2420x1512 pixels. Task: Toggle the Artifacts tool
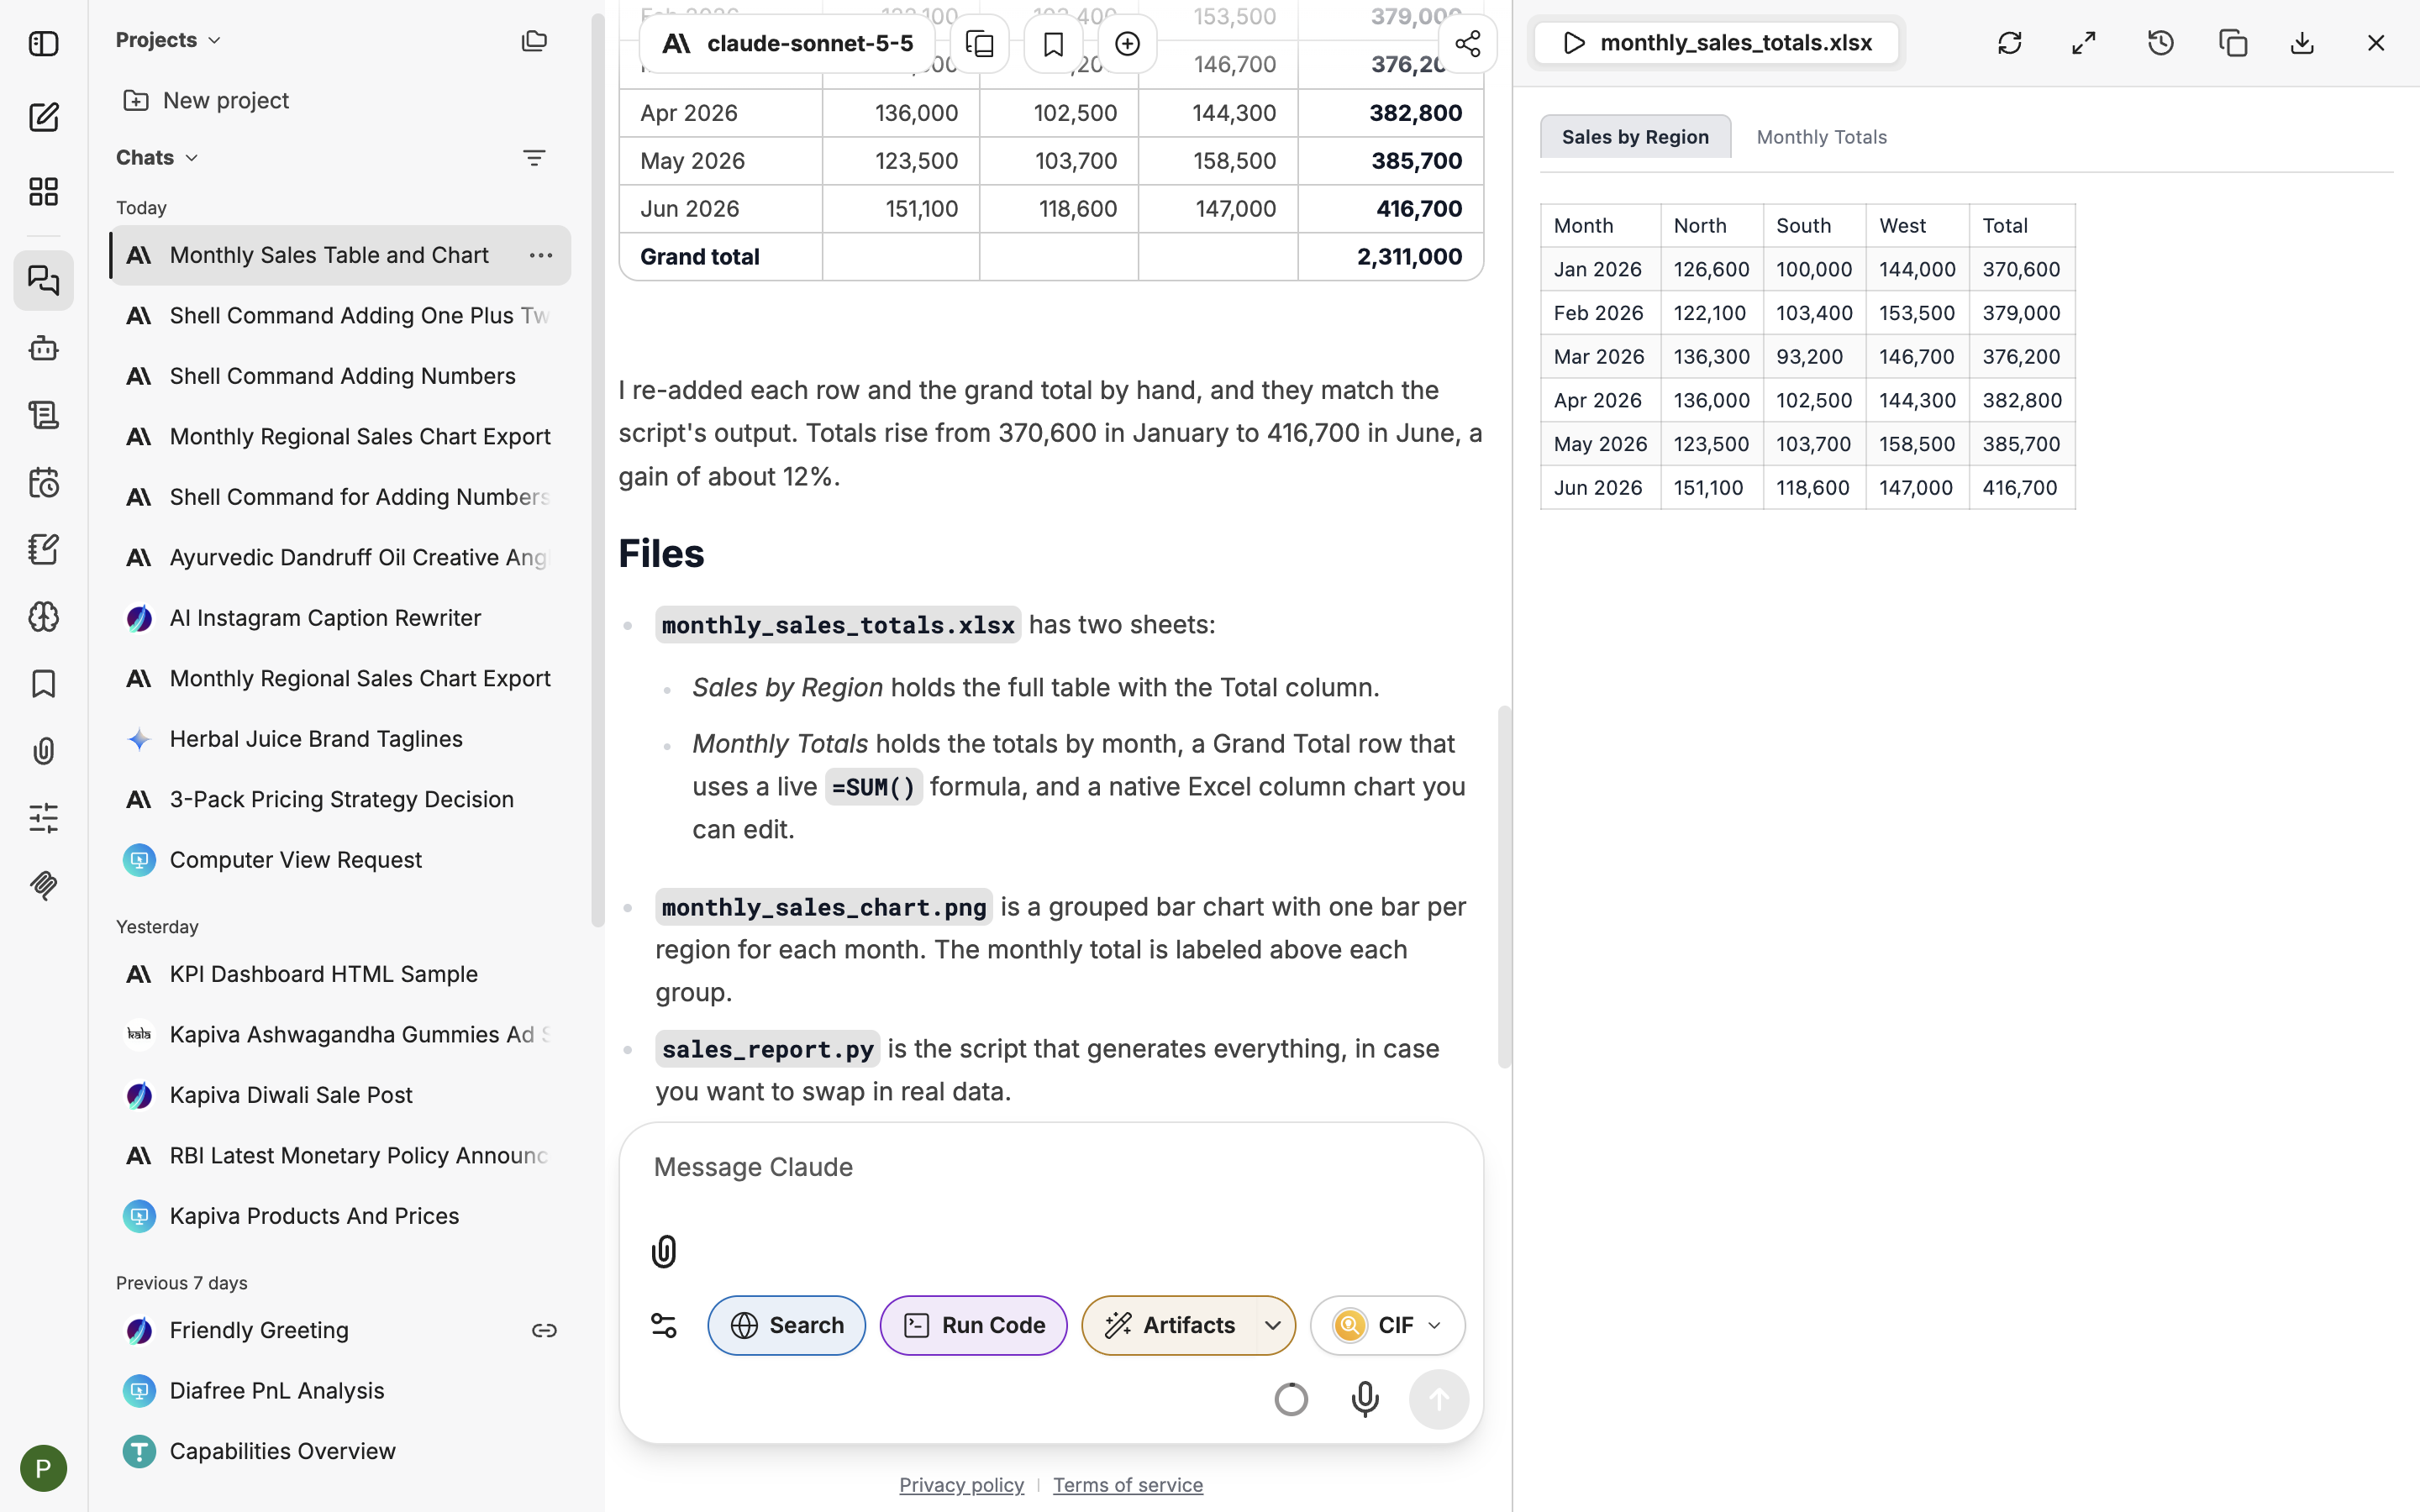click(x=1169, y=1325)
